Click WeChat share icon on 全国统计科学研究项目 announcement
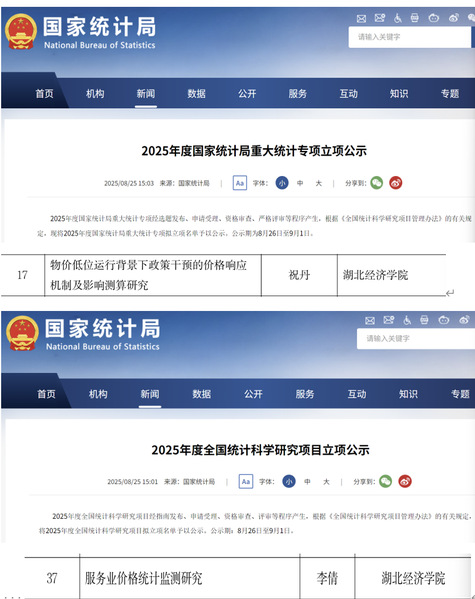475x599 pixels. click(386, 481)
